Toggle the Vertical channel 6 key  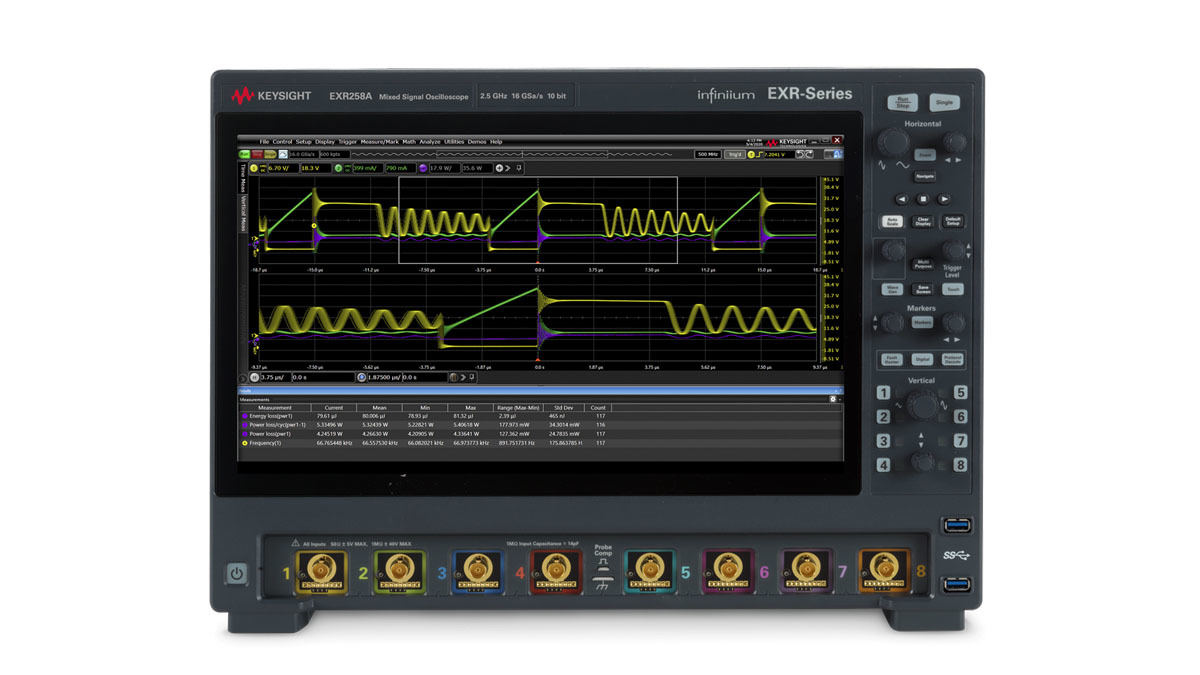960,417
